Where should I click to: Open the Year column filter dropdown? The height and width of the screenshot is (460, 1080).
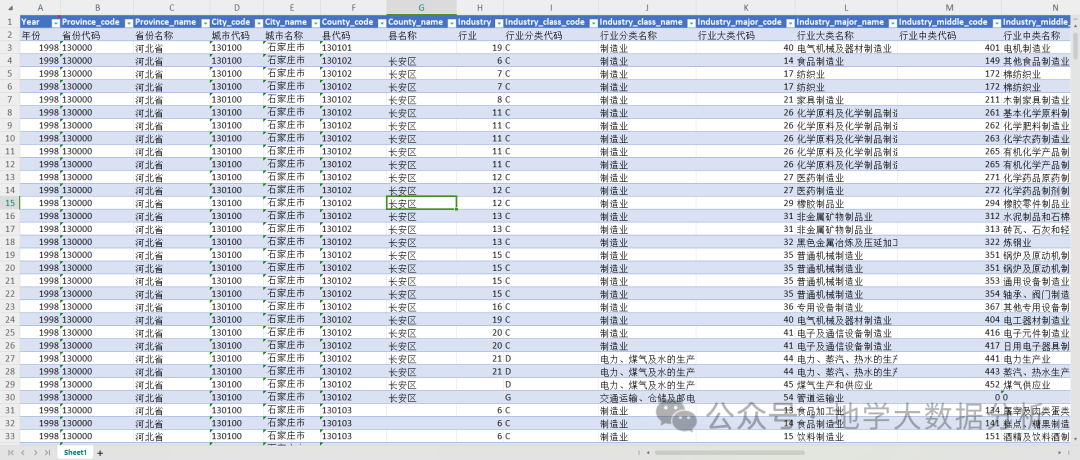(x=55, y=22)
